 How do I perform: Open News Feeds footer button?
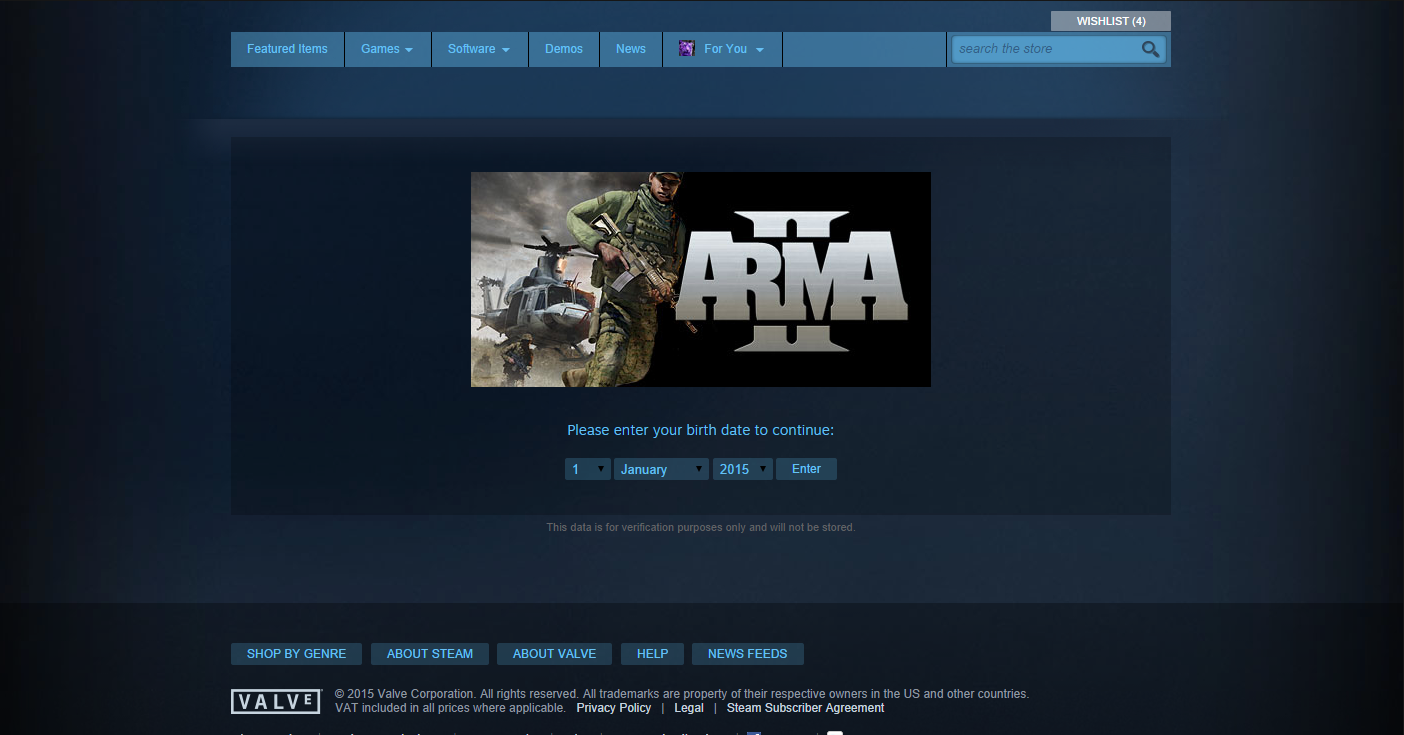[748, 654]
